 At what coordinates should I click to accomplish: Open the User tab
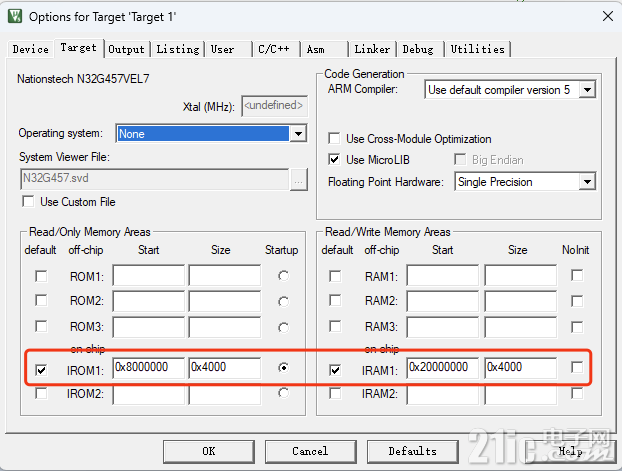click(228, 49)
